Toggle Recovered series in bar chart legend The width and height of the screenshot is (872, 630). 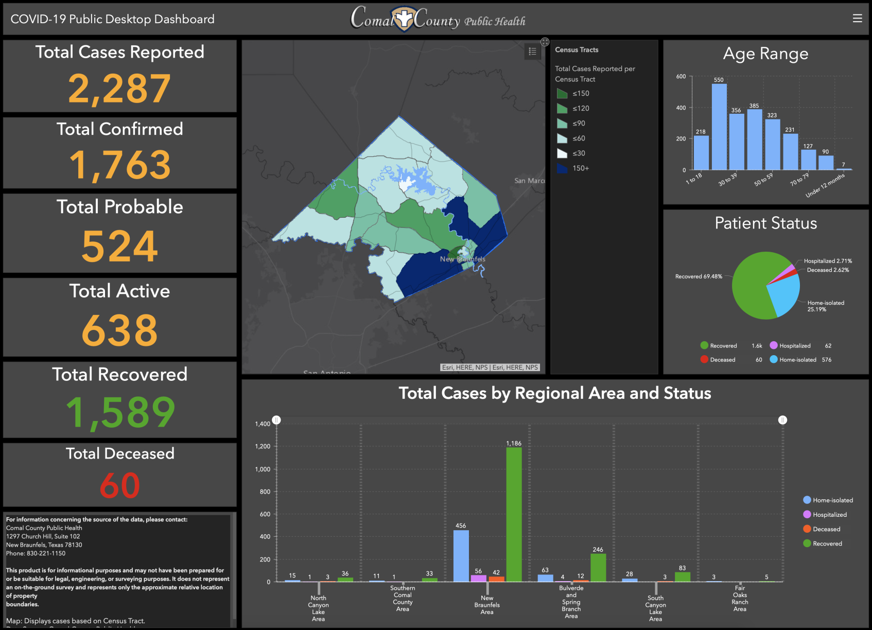coord(823,543)
